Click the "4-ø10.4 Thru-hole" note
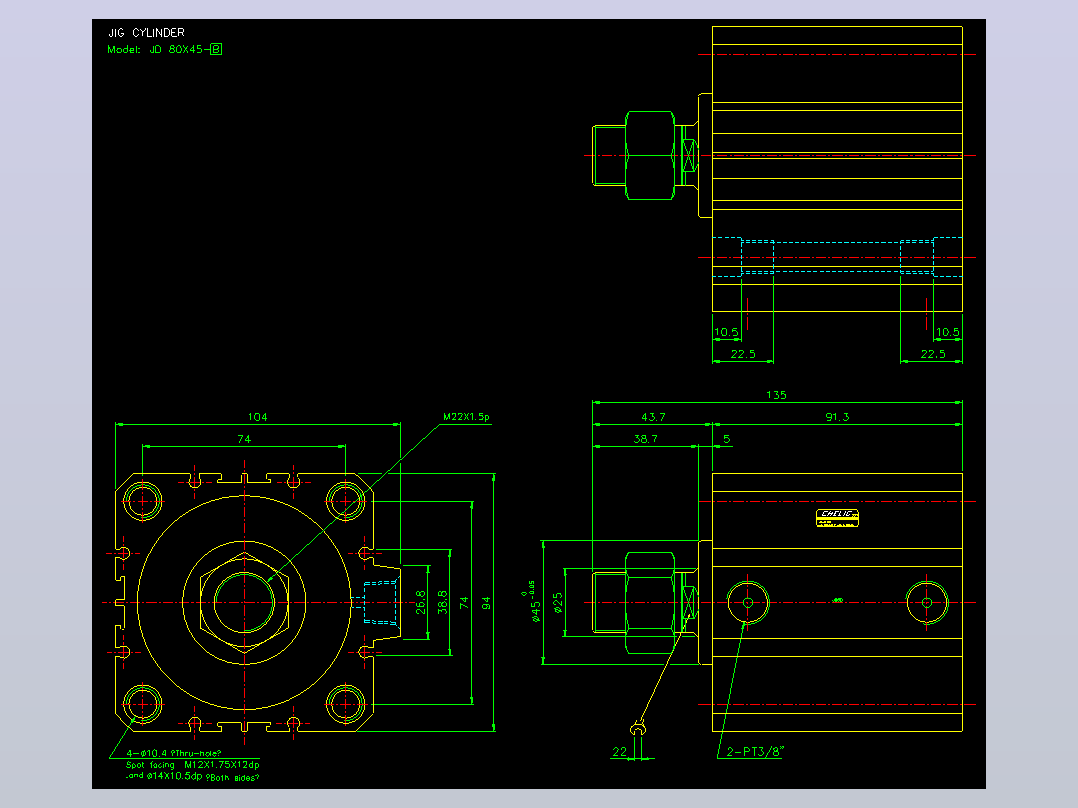1078x808 pixels. click(174, 754)
